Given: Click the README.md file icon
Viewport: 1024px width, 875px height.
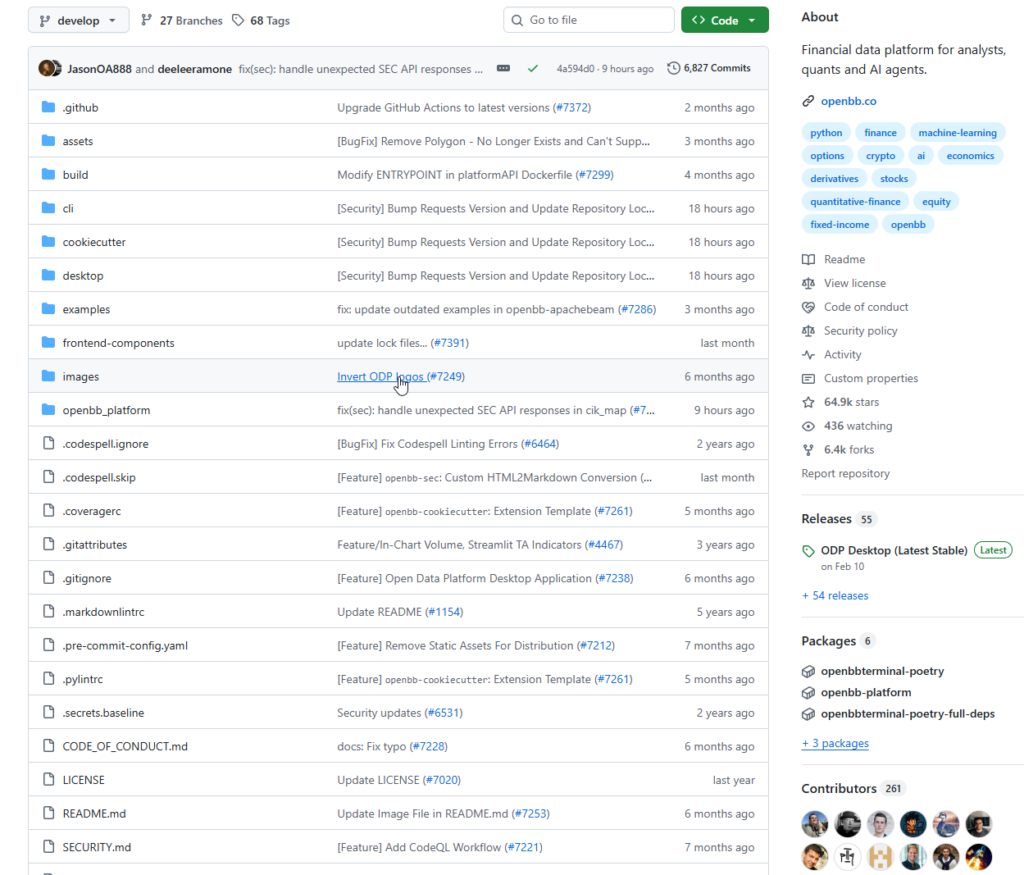Looking at the screenshot, I should click(48, 814).
